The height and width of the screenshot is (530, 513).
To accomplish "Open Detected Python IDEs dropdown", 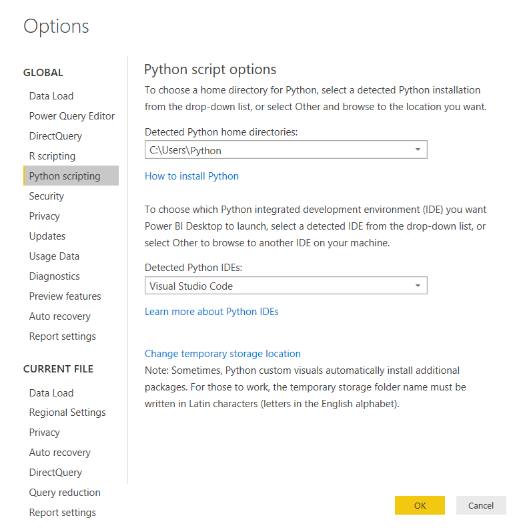I will pyautogui.click(x=286, y=286).
